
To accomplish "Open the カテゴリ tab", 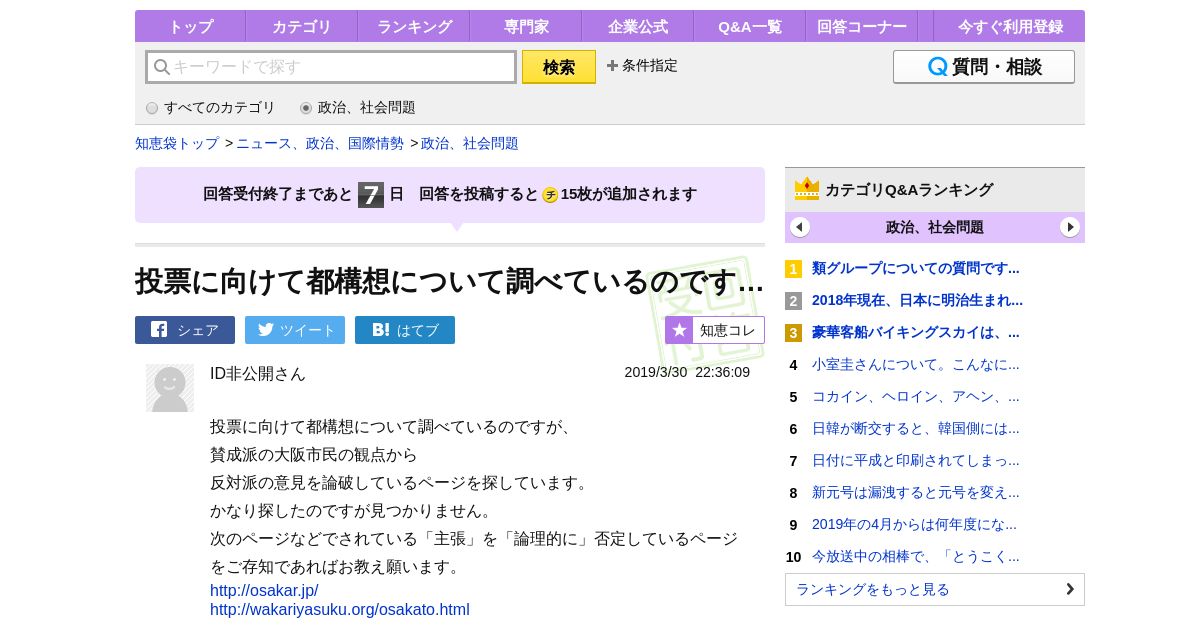I will [x=302, y=26].
